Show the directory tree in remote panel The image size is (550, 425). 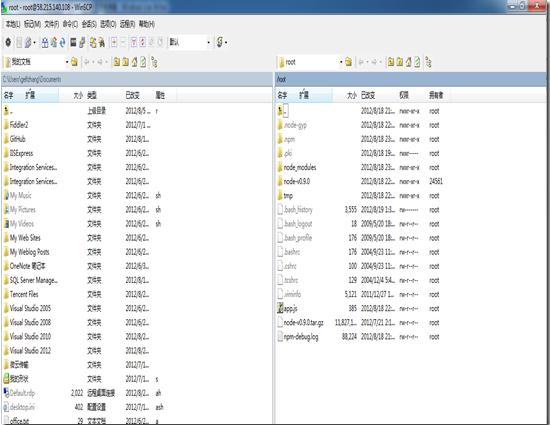point(428,62)
